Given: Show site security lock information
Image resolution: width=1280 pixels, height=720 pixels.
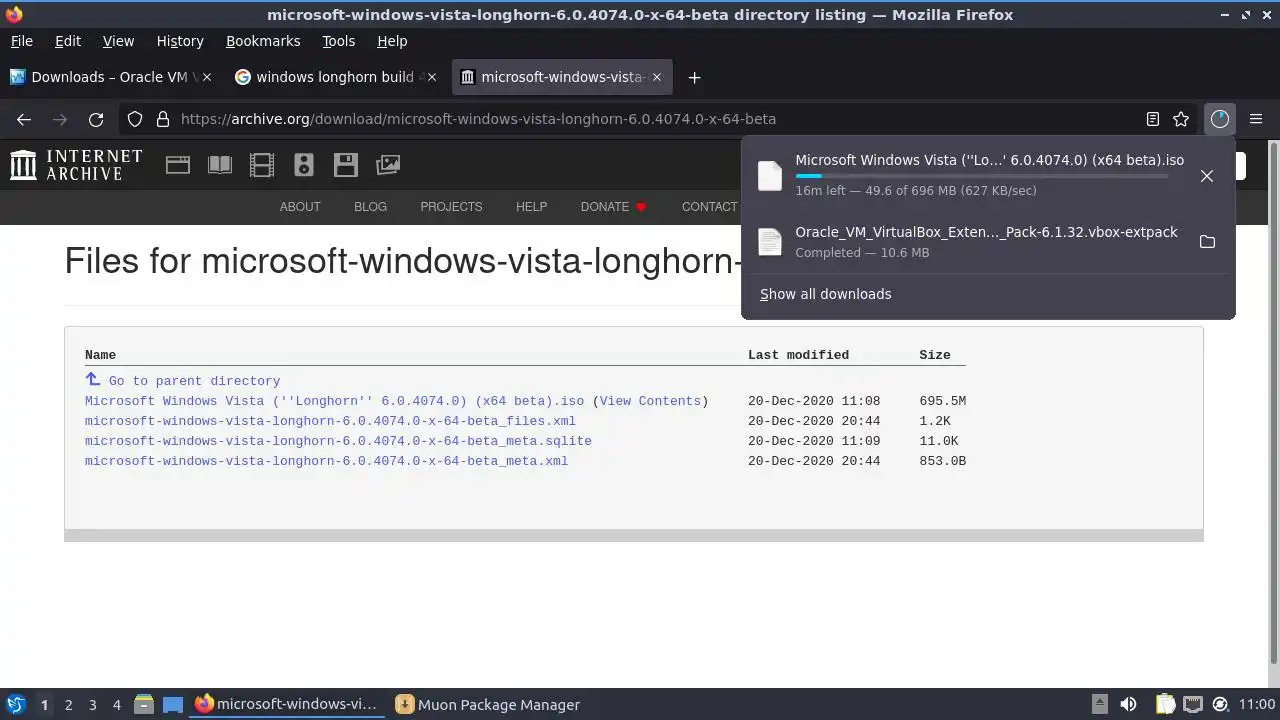Looking at the screenshot, I should coord(163,119).
